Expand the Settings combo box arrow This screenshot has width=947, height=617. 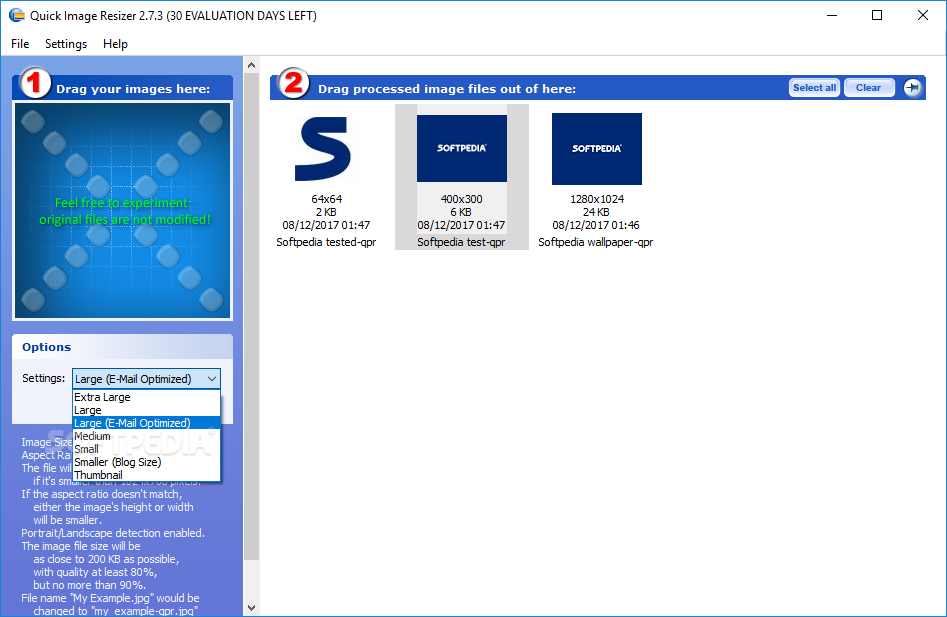click(x=211, y=379)
